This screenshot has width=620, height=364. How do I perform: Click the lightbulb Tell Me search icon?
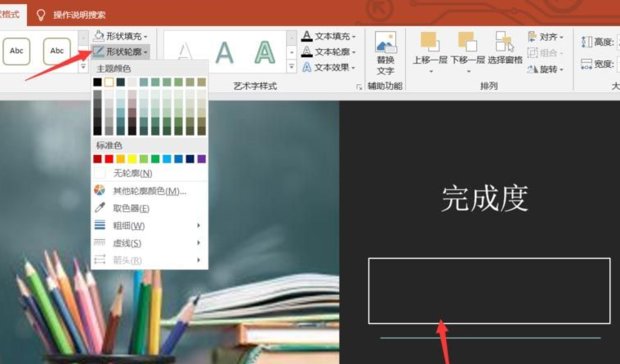(x=41, y=15)
